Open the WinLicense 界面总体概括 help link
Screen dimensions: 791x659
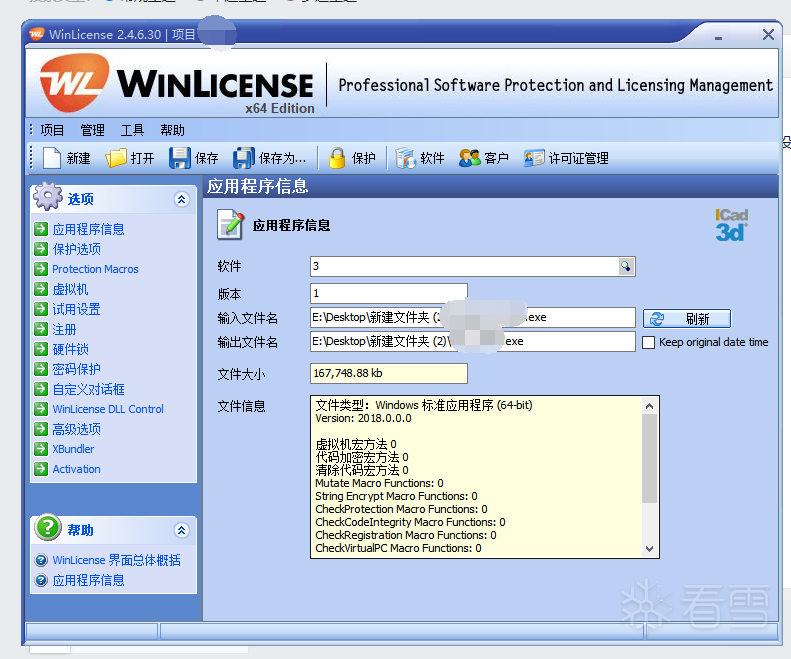[117, 560]
